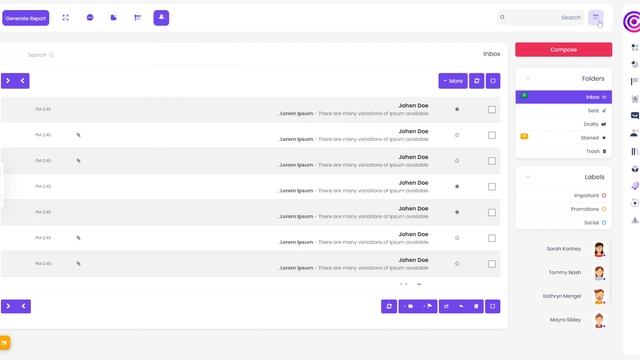Click the trash icon in the bottom toolbar

click(476, 307)
